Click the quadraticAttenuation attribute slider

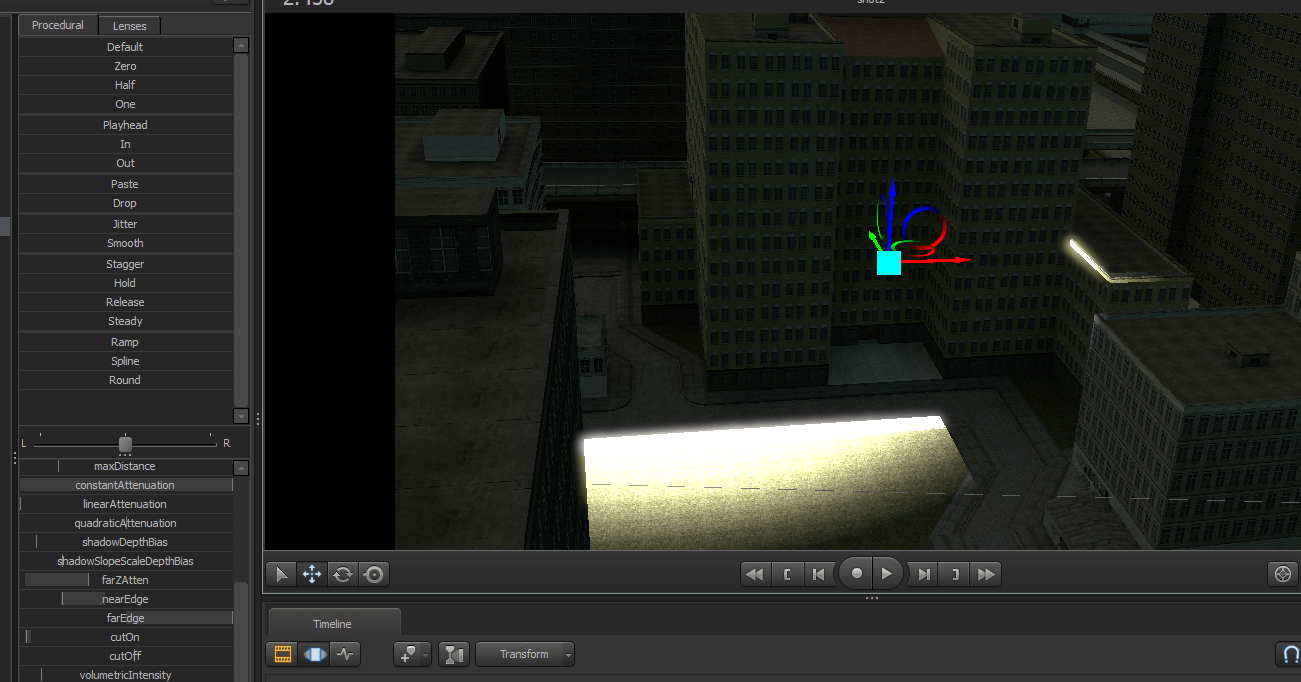(x=126, y=523)
